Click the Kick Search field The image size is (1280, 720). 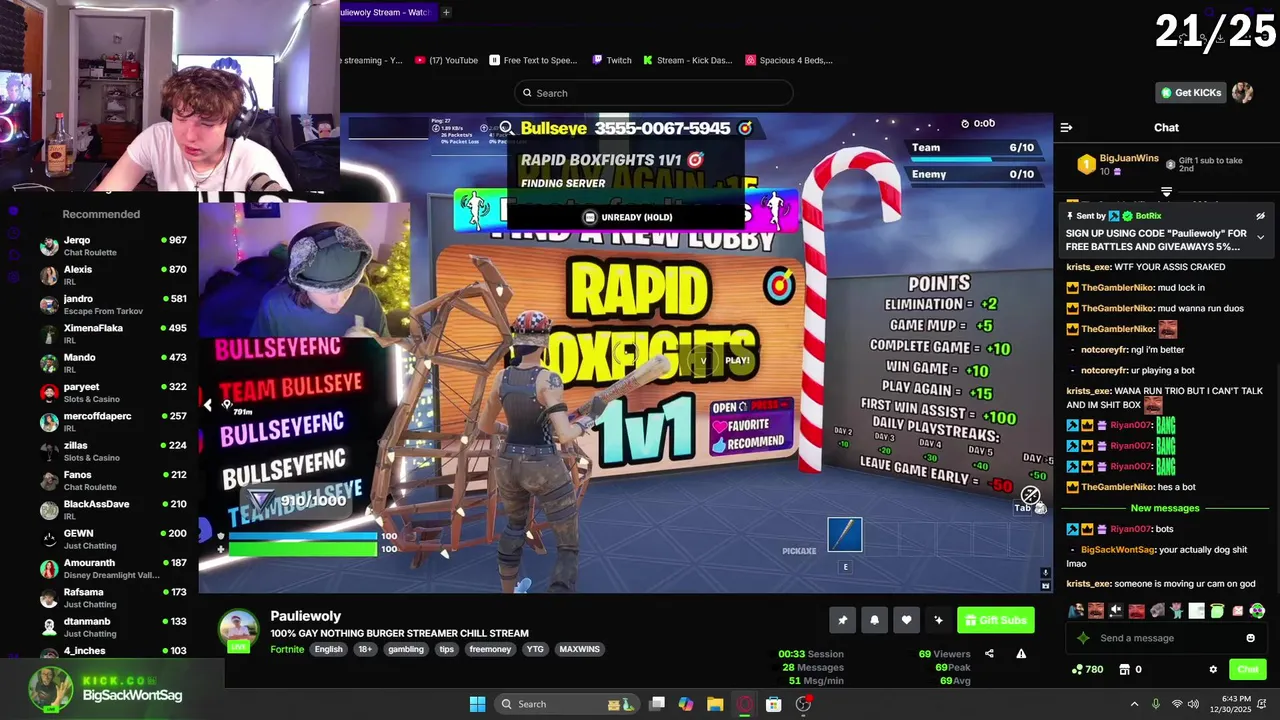[x=654, y=93]
